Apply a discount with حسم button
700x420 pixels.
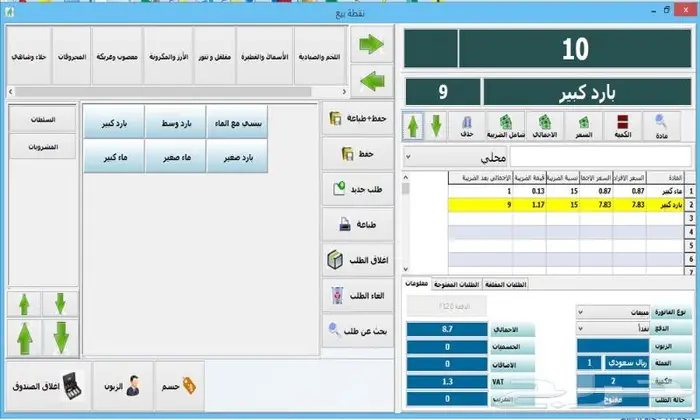point(179,386)
